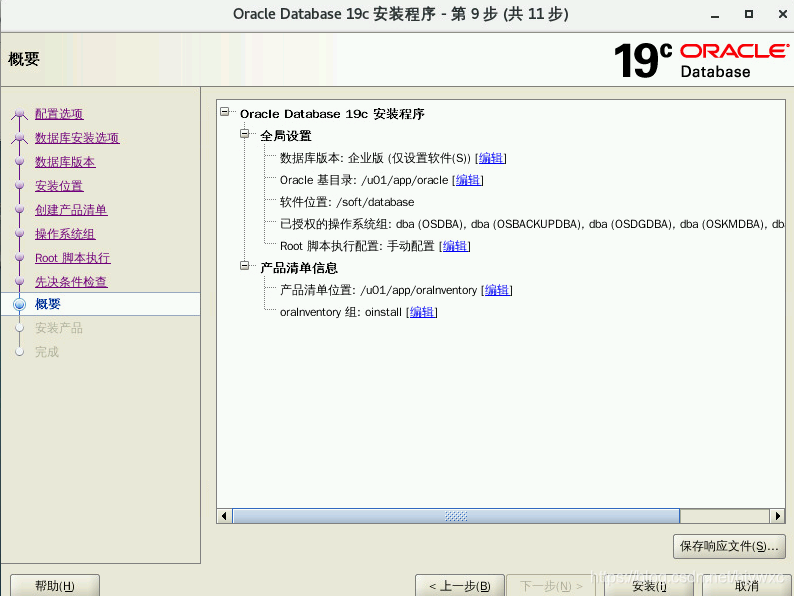The width and height of the screenshot is (794, 596).
Task: Select 已授权的操作系统组 row
Action: pos(531,224)
